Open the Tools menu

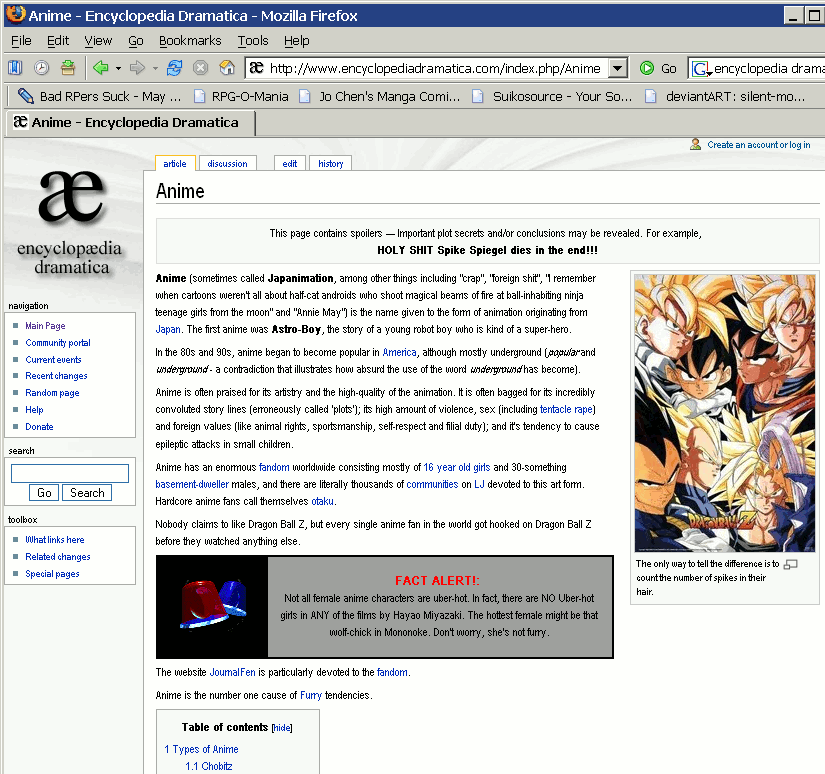(253, 41)
